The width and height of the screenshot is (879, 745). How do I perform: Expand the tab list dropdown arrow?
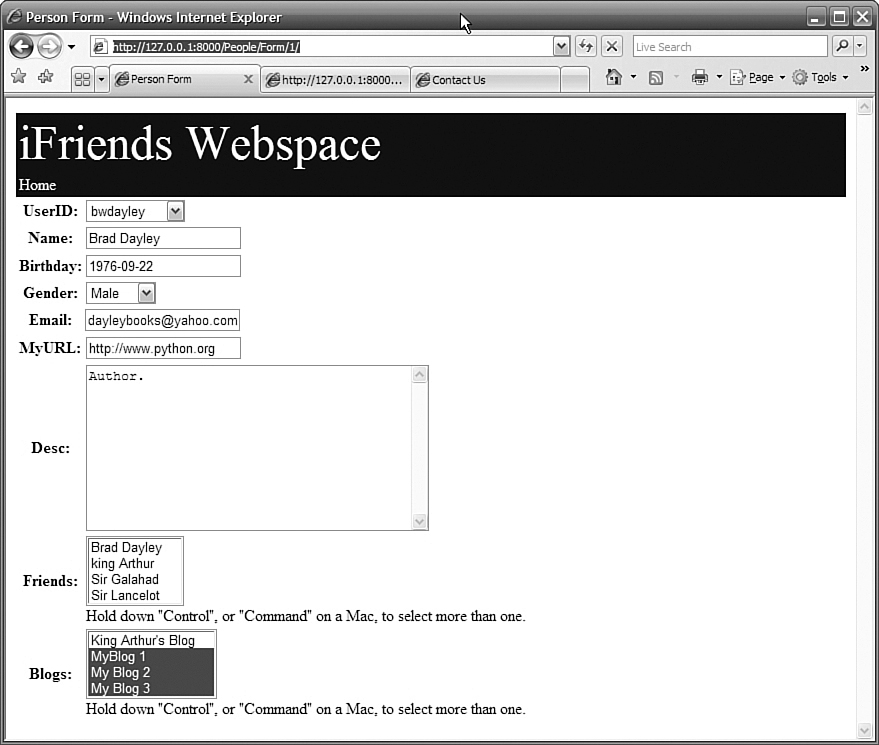click(x=101, y=79)
